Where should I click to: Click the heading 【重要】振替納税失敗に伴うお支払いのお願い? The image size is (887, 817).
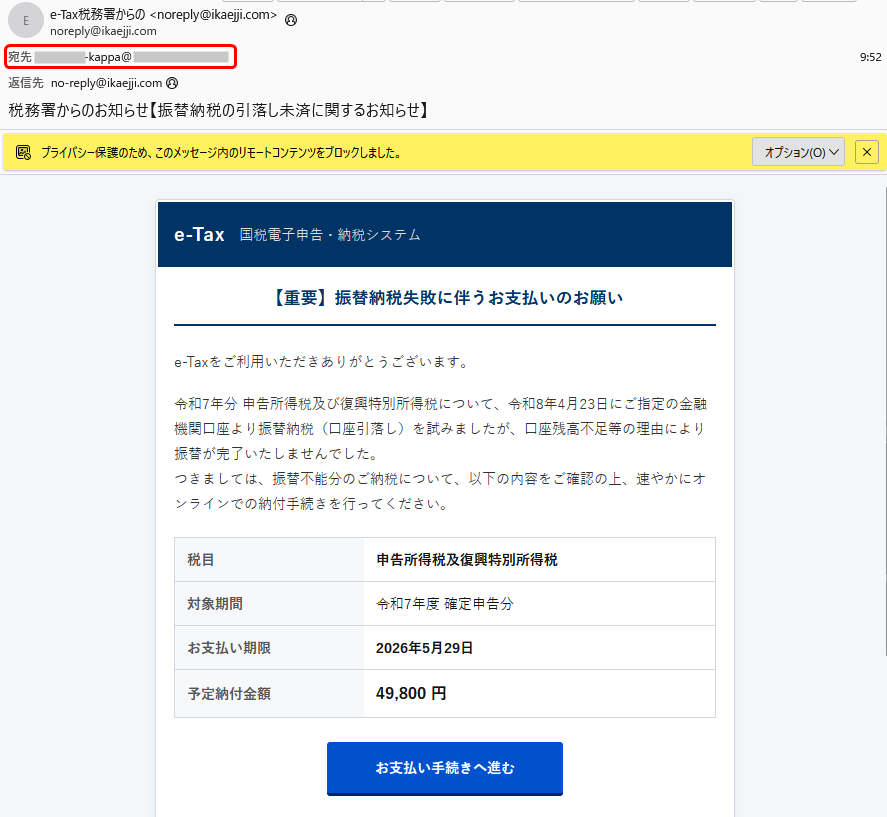[445, 298]
